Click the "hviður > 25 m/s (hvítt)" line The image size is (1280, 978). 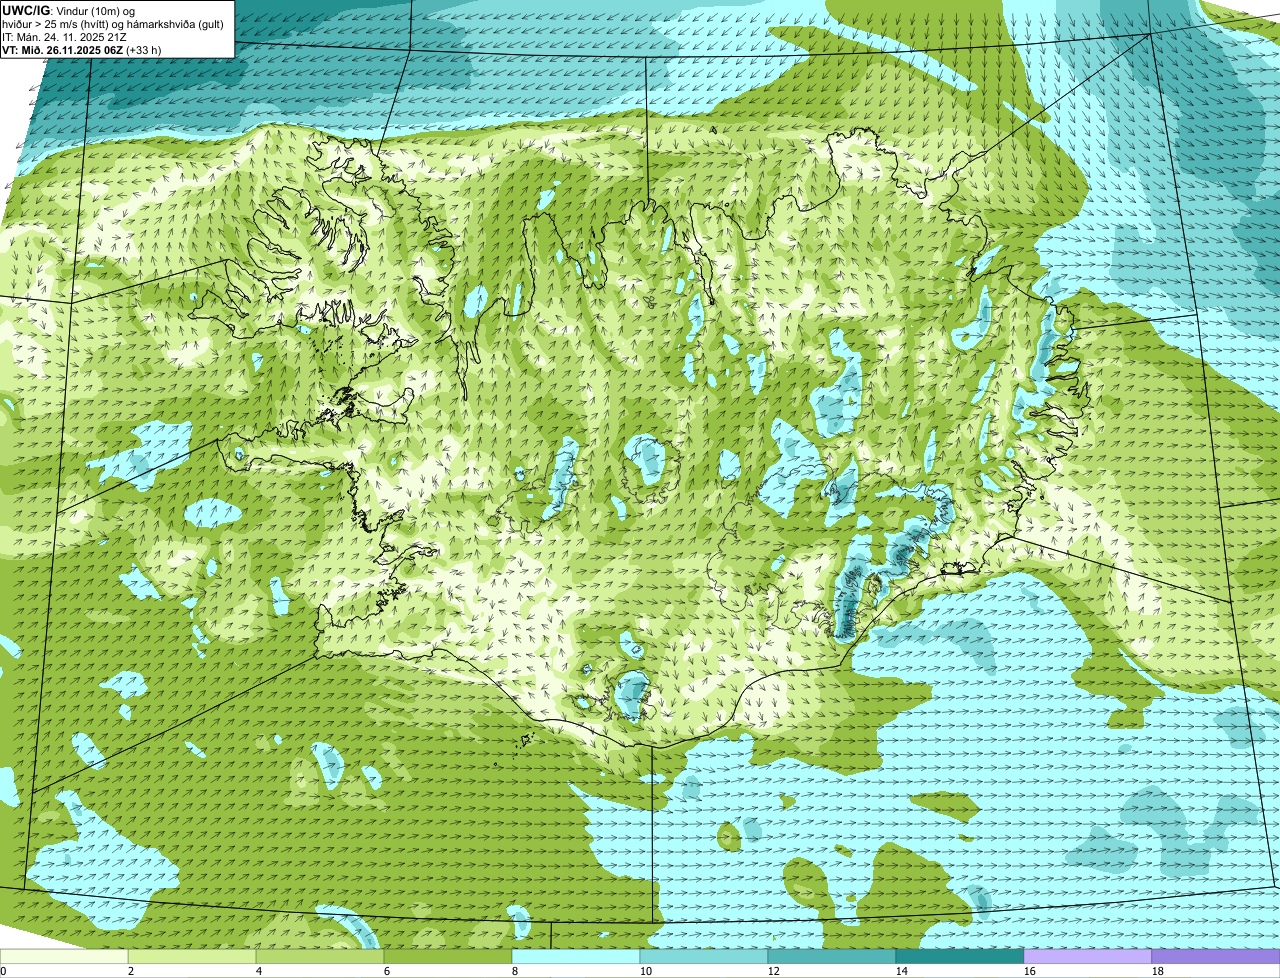coord(114,24)
